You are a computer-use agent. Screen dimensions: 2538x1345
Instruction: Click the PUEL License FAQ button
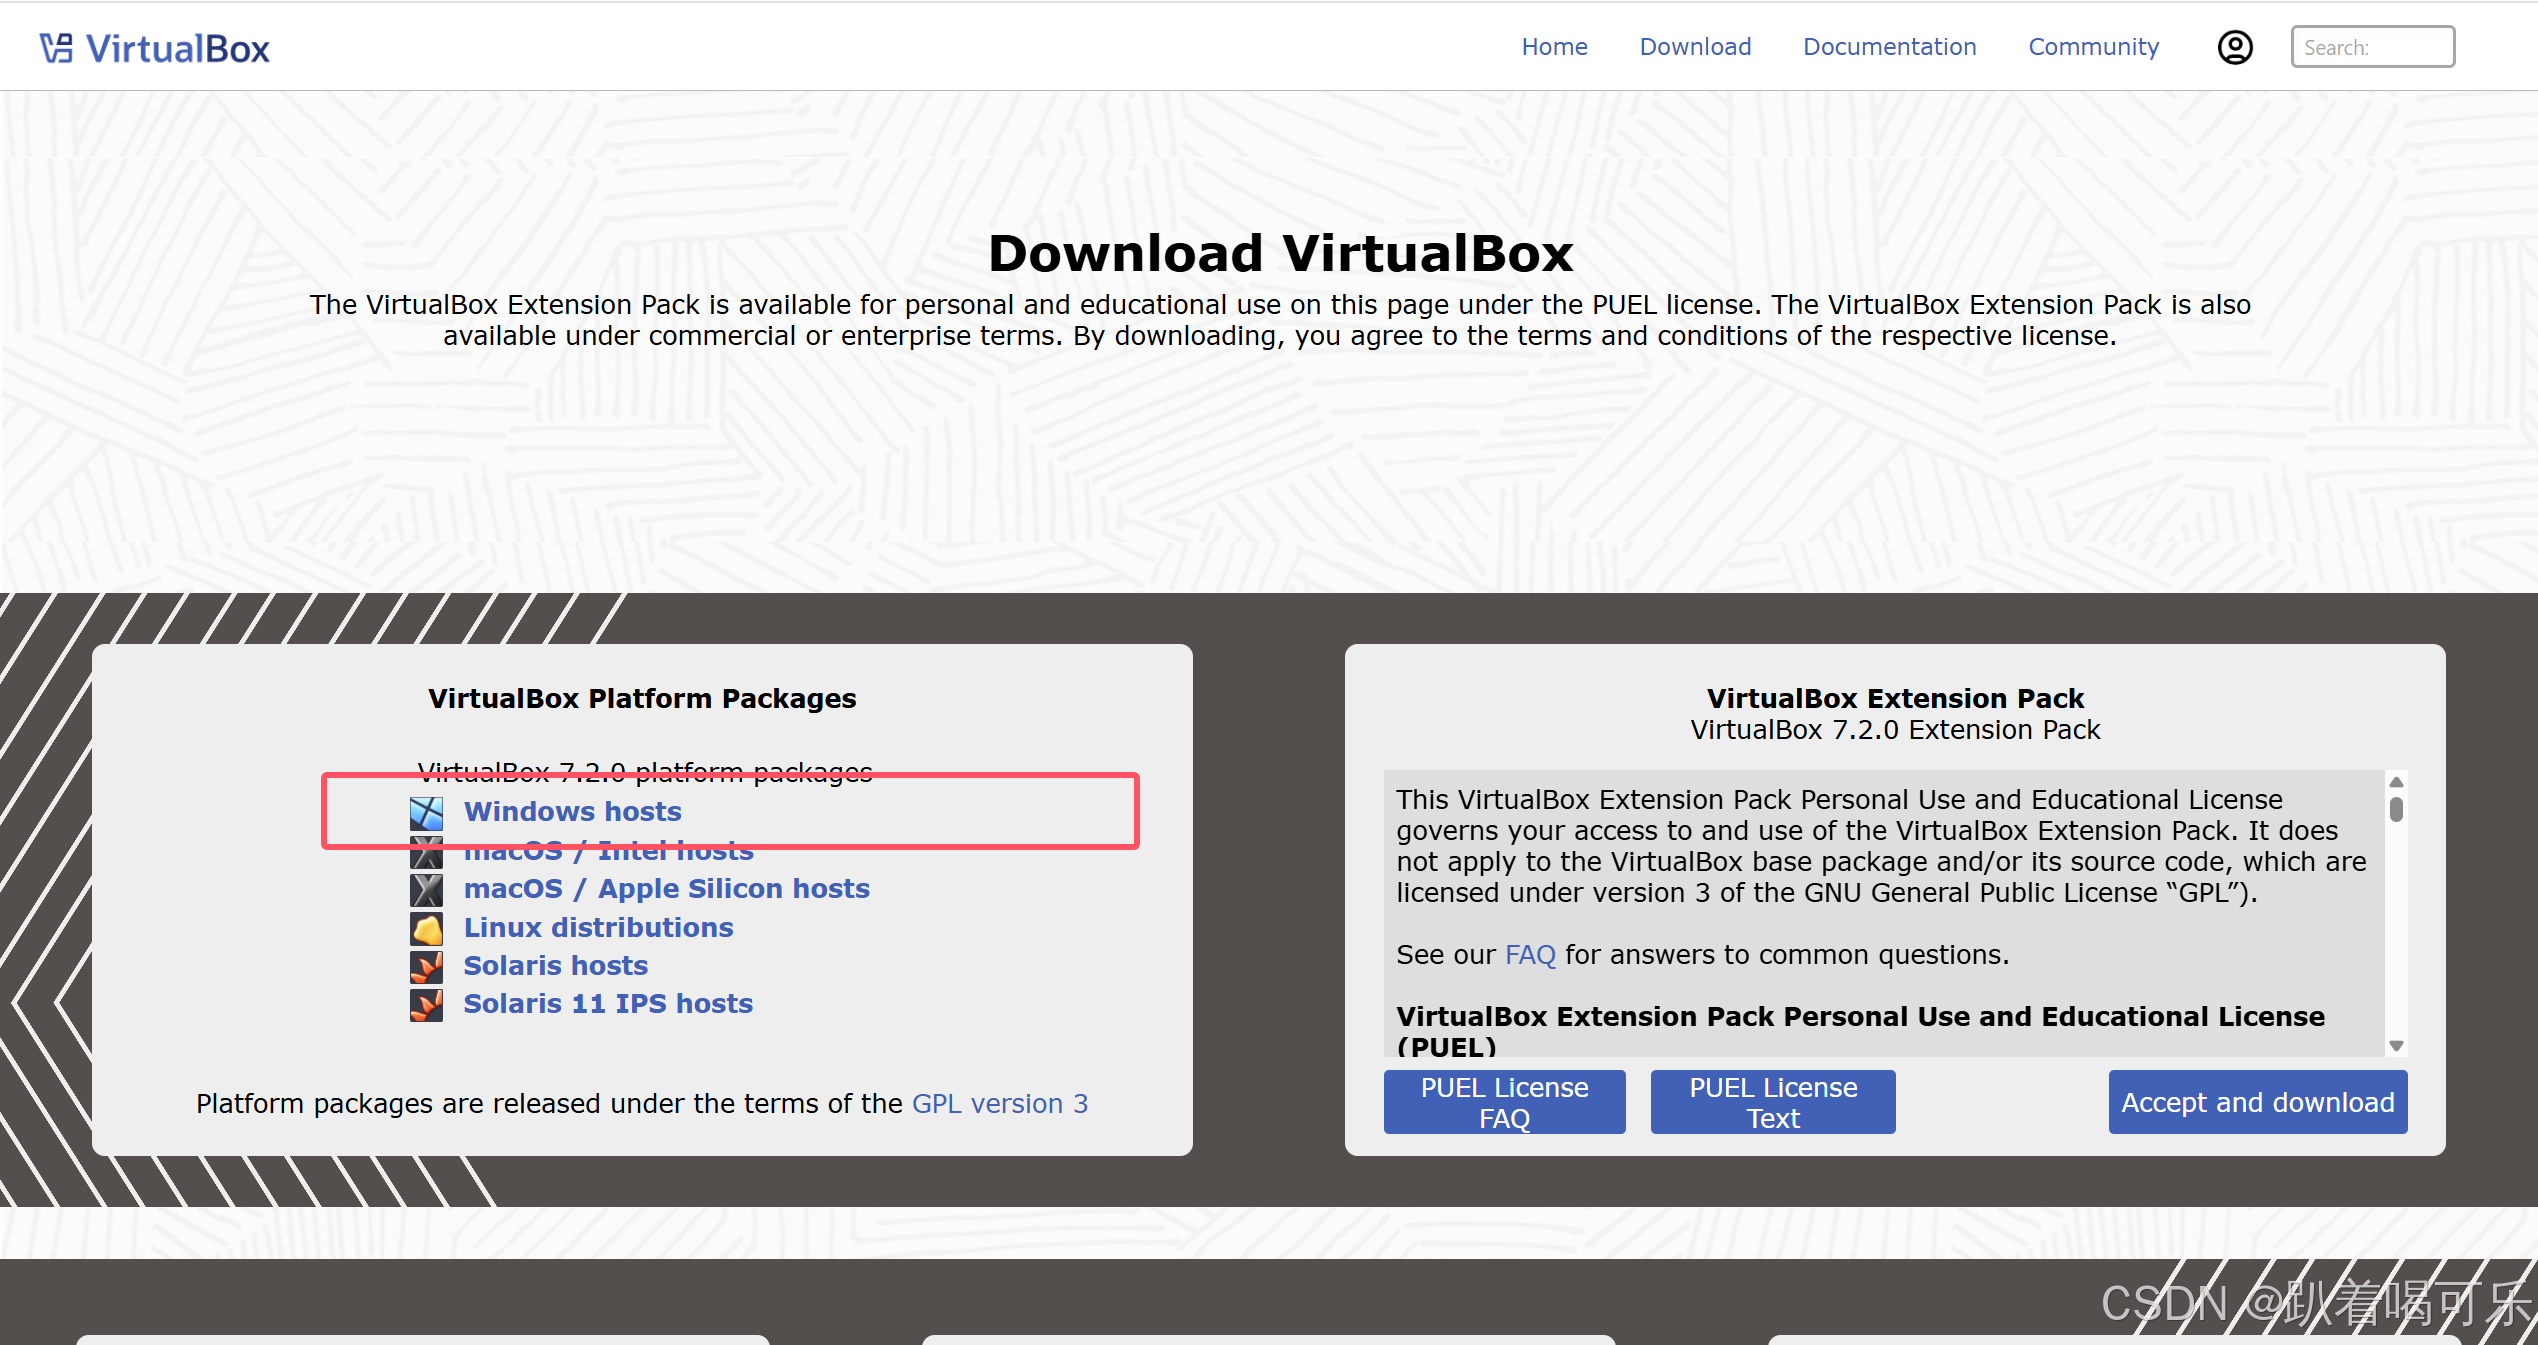click(x=1504, y=1102)
